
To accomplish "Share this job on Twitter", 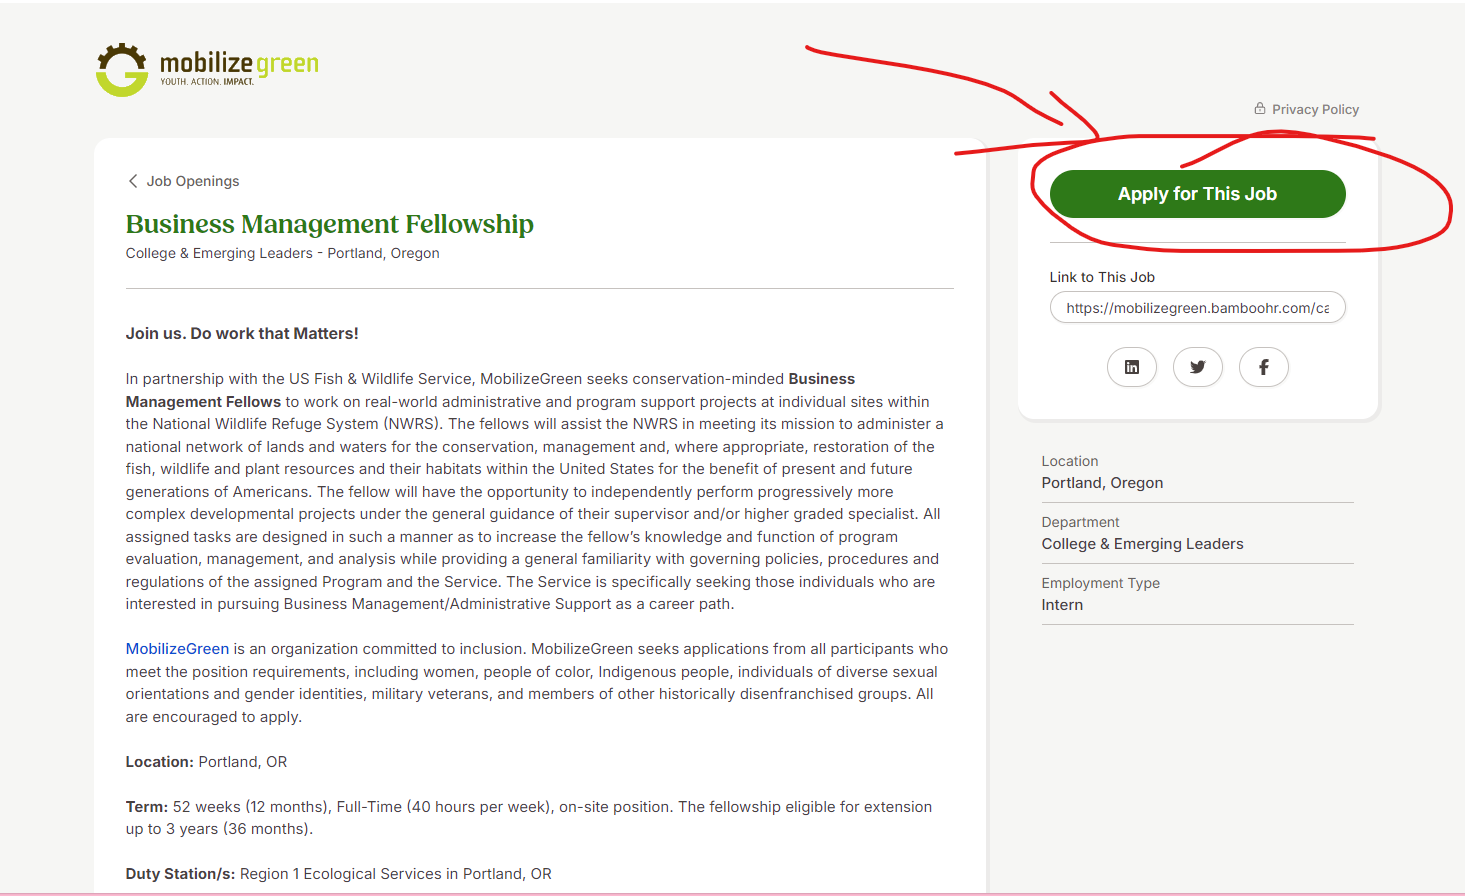I will [x=1197, y=367].
